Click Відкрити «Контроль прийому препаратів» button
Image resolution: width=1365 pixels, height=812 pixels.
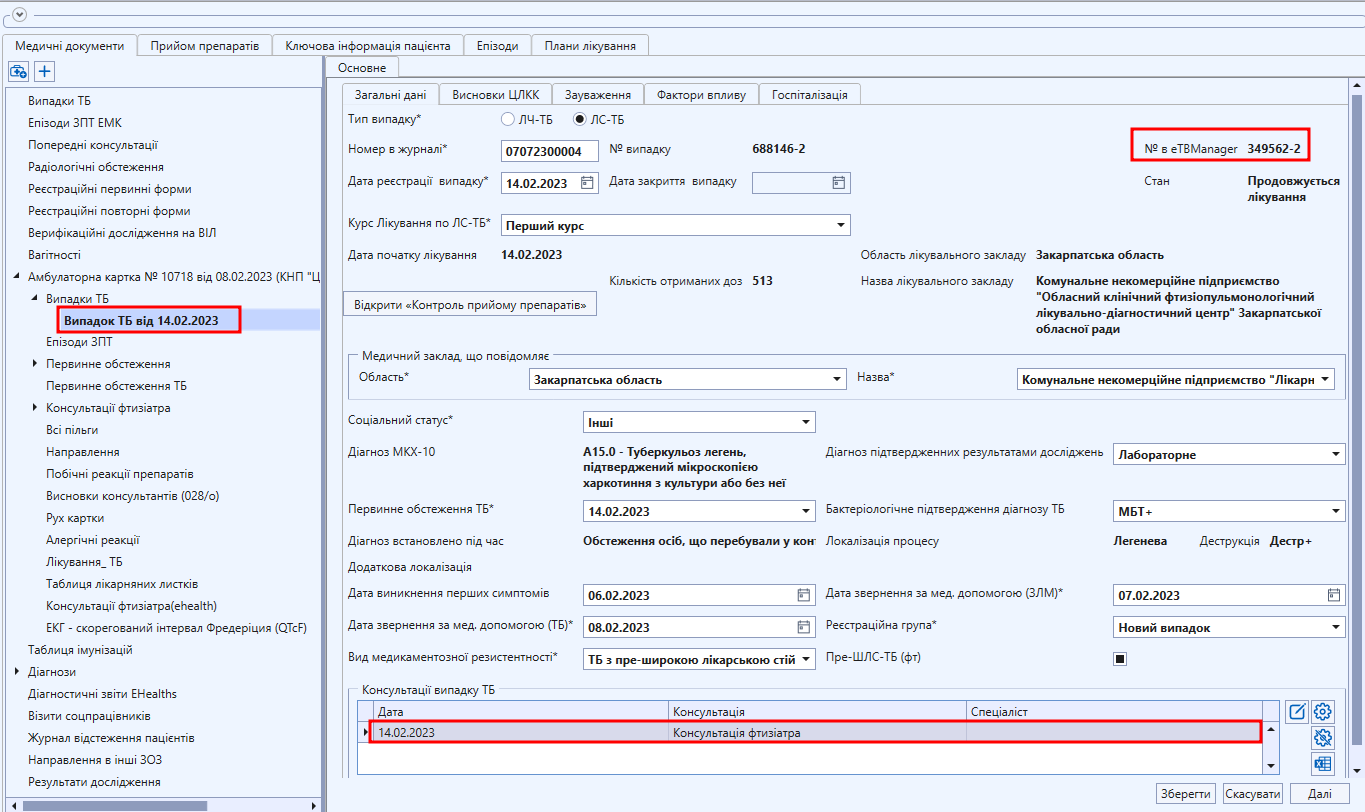[x=470, y=304]
